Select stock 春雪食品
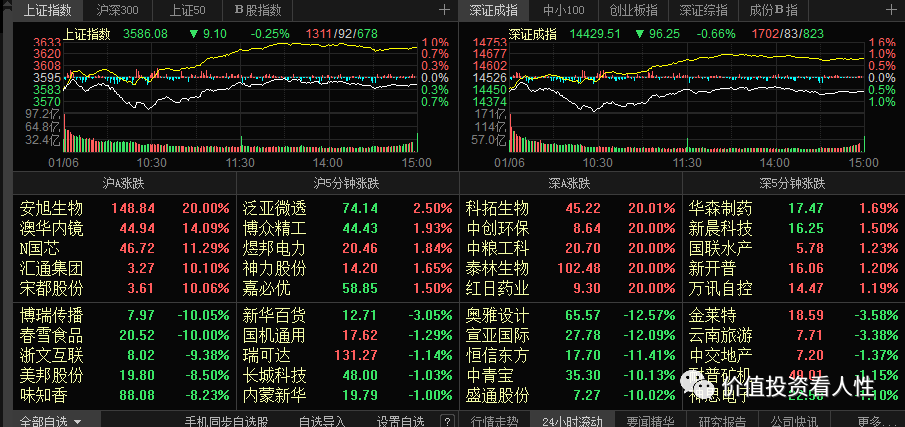Screen dimensions: 905x427 (x=51, y=335)
